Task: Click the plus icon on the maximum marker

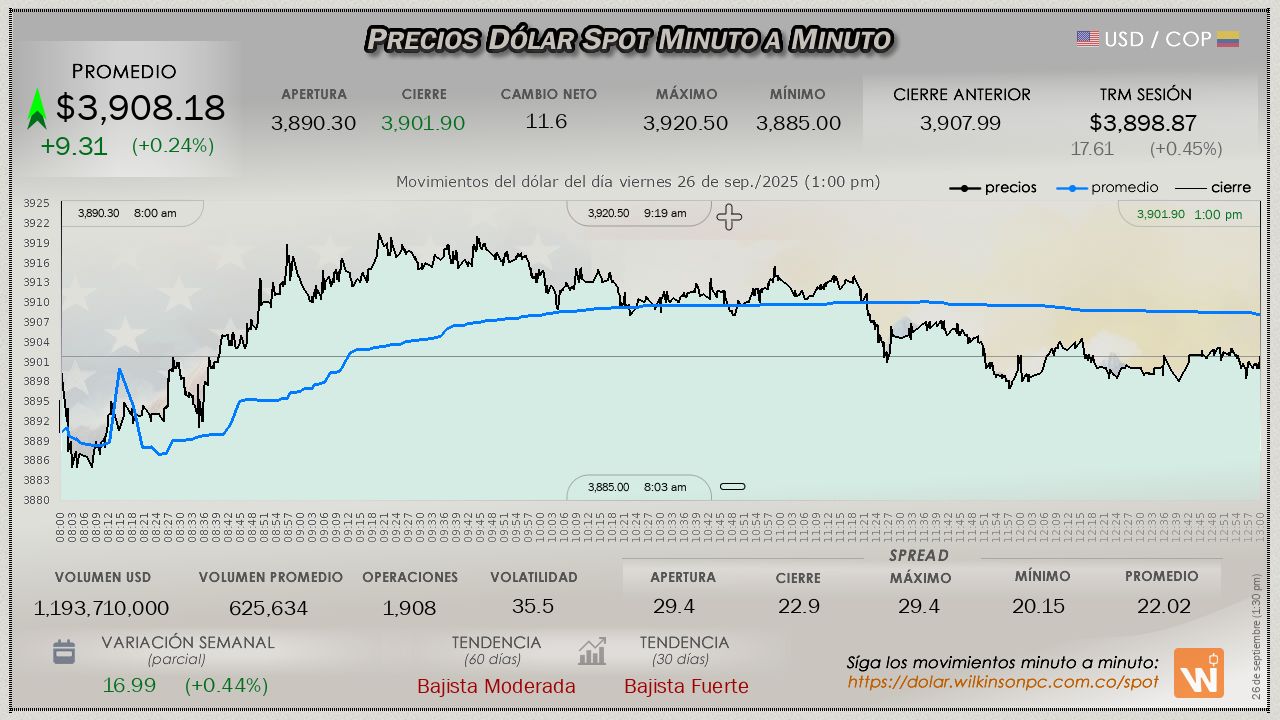Action: tap(729, 217)
